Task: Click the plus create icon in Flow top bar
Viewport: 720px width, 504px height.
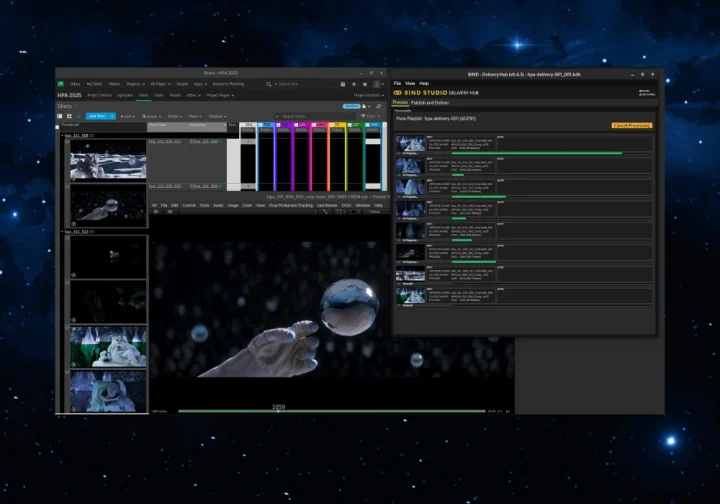Action: click(354, 84)
